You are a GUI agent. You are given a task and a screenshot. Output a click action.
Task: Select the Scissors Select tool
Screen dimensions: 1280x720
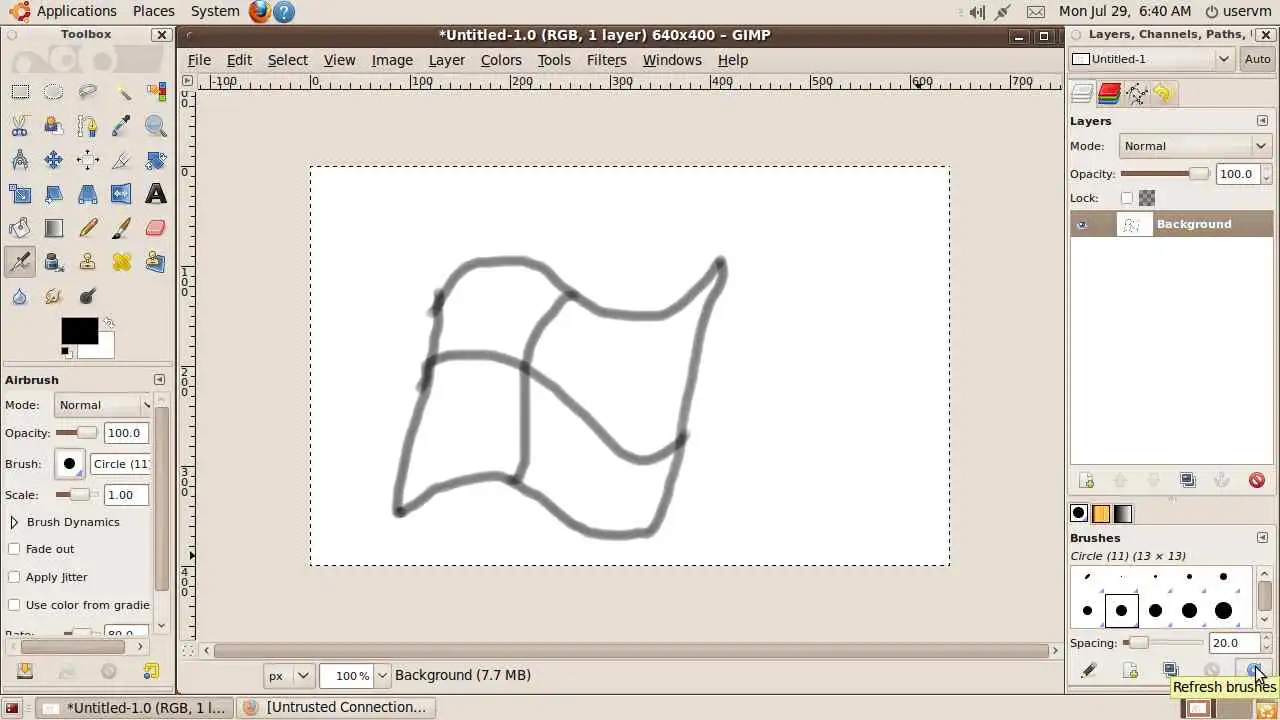(20, 126)
